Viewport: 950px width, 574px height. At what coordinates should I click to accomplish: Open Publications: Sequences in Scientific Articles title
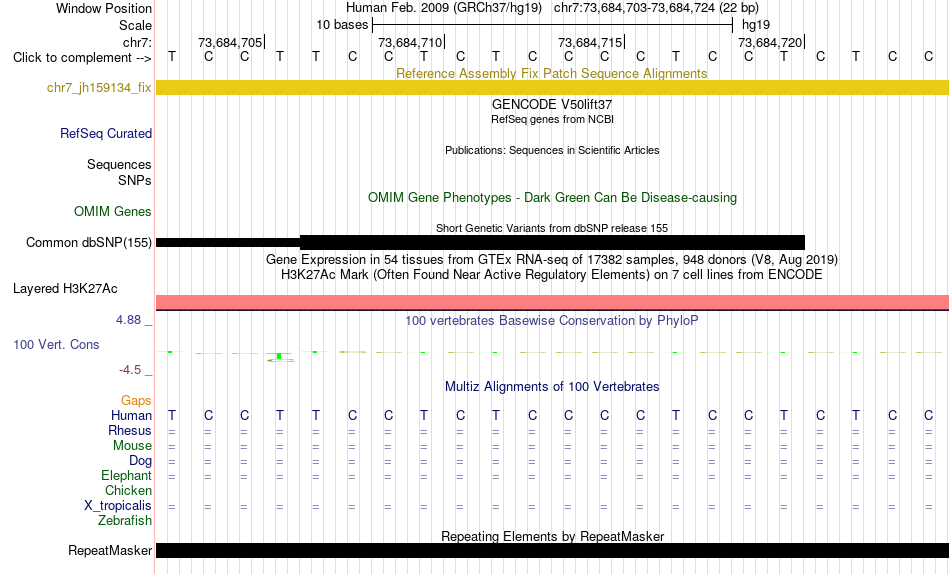[x=552, y=150]
